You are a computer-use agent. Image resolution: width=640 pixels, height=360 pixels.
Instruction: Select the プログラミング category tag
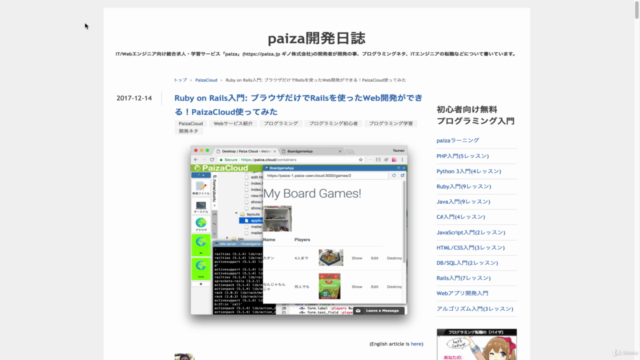click(x=281, y=123)
